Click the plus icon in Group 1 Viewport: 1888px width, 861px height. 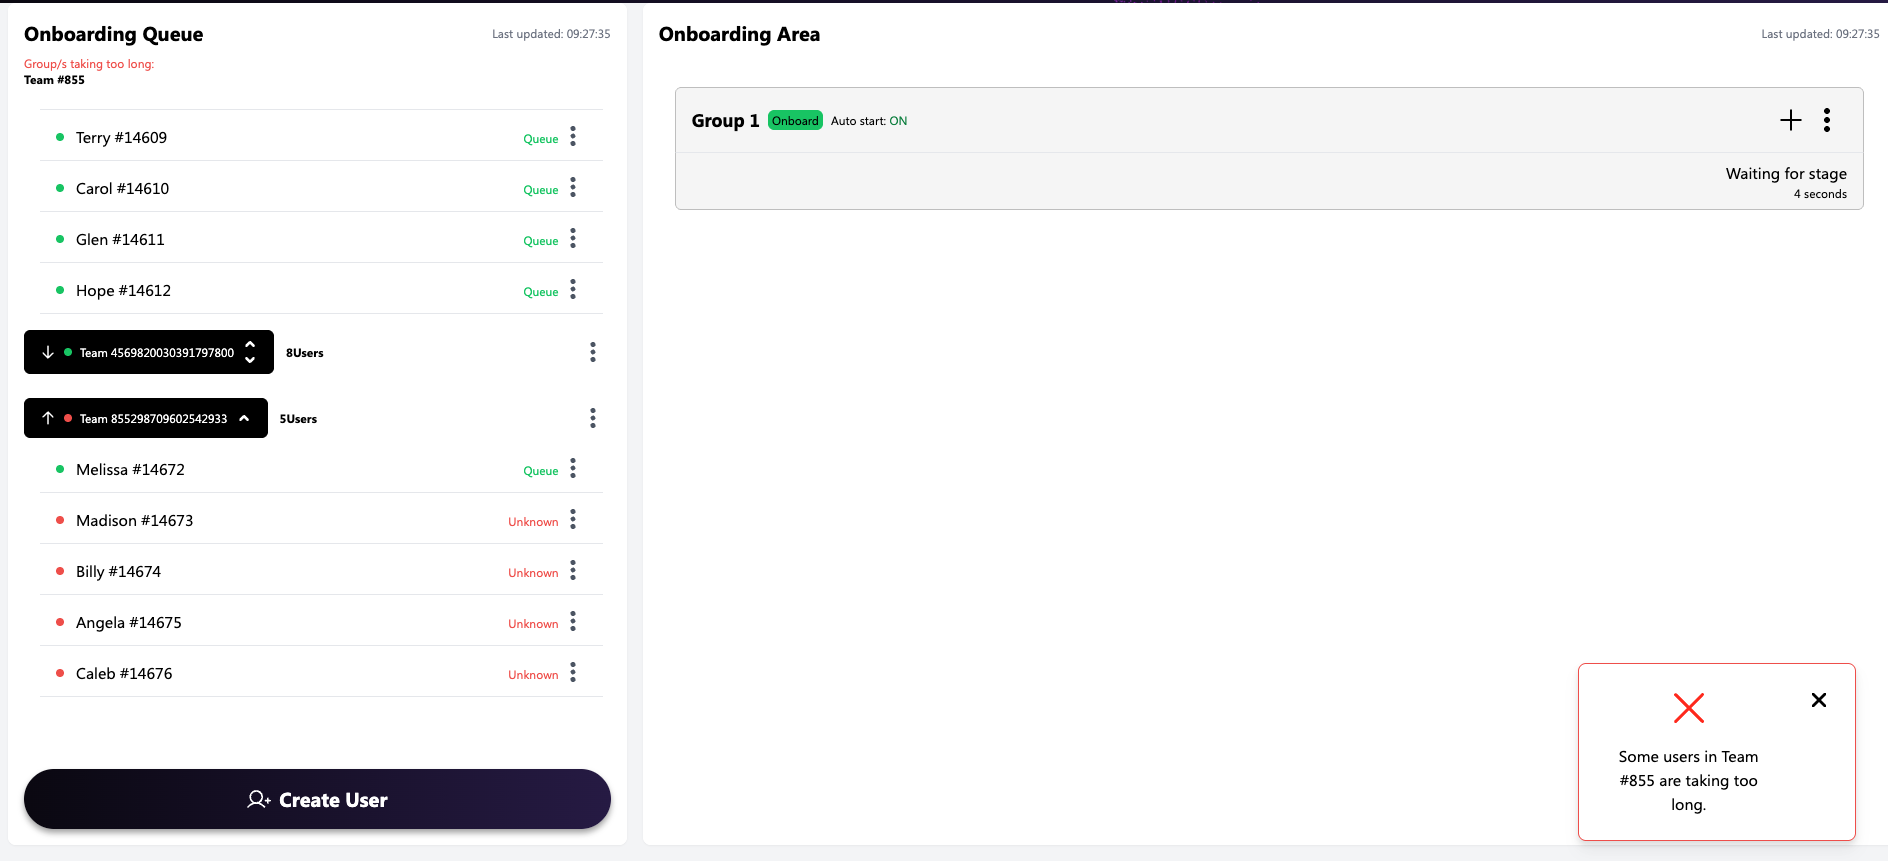[1790, 121]
